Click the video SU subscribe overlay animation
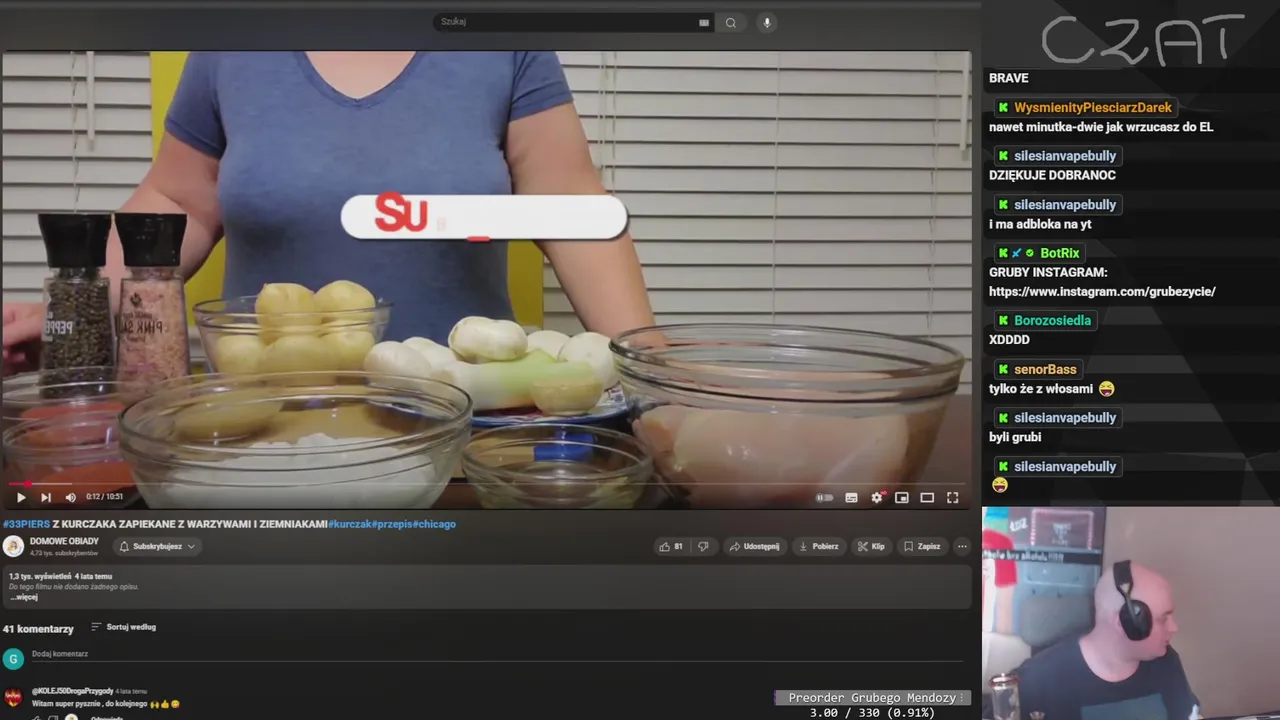Viewport: 1280px width, 720px height. pyautogui.click(x=484, y=216)
